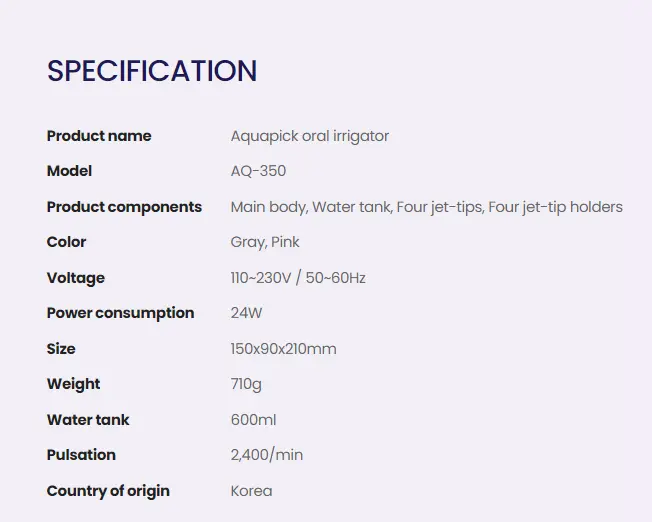The width and height of the screenshot is (652, 522).
Task: Select the Product name label
Action: click(x=99, y=136)
